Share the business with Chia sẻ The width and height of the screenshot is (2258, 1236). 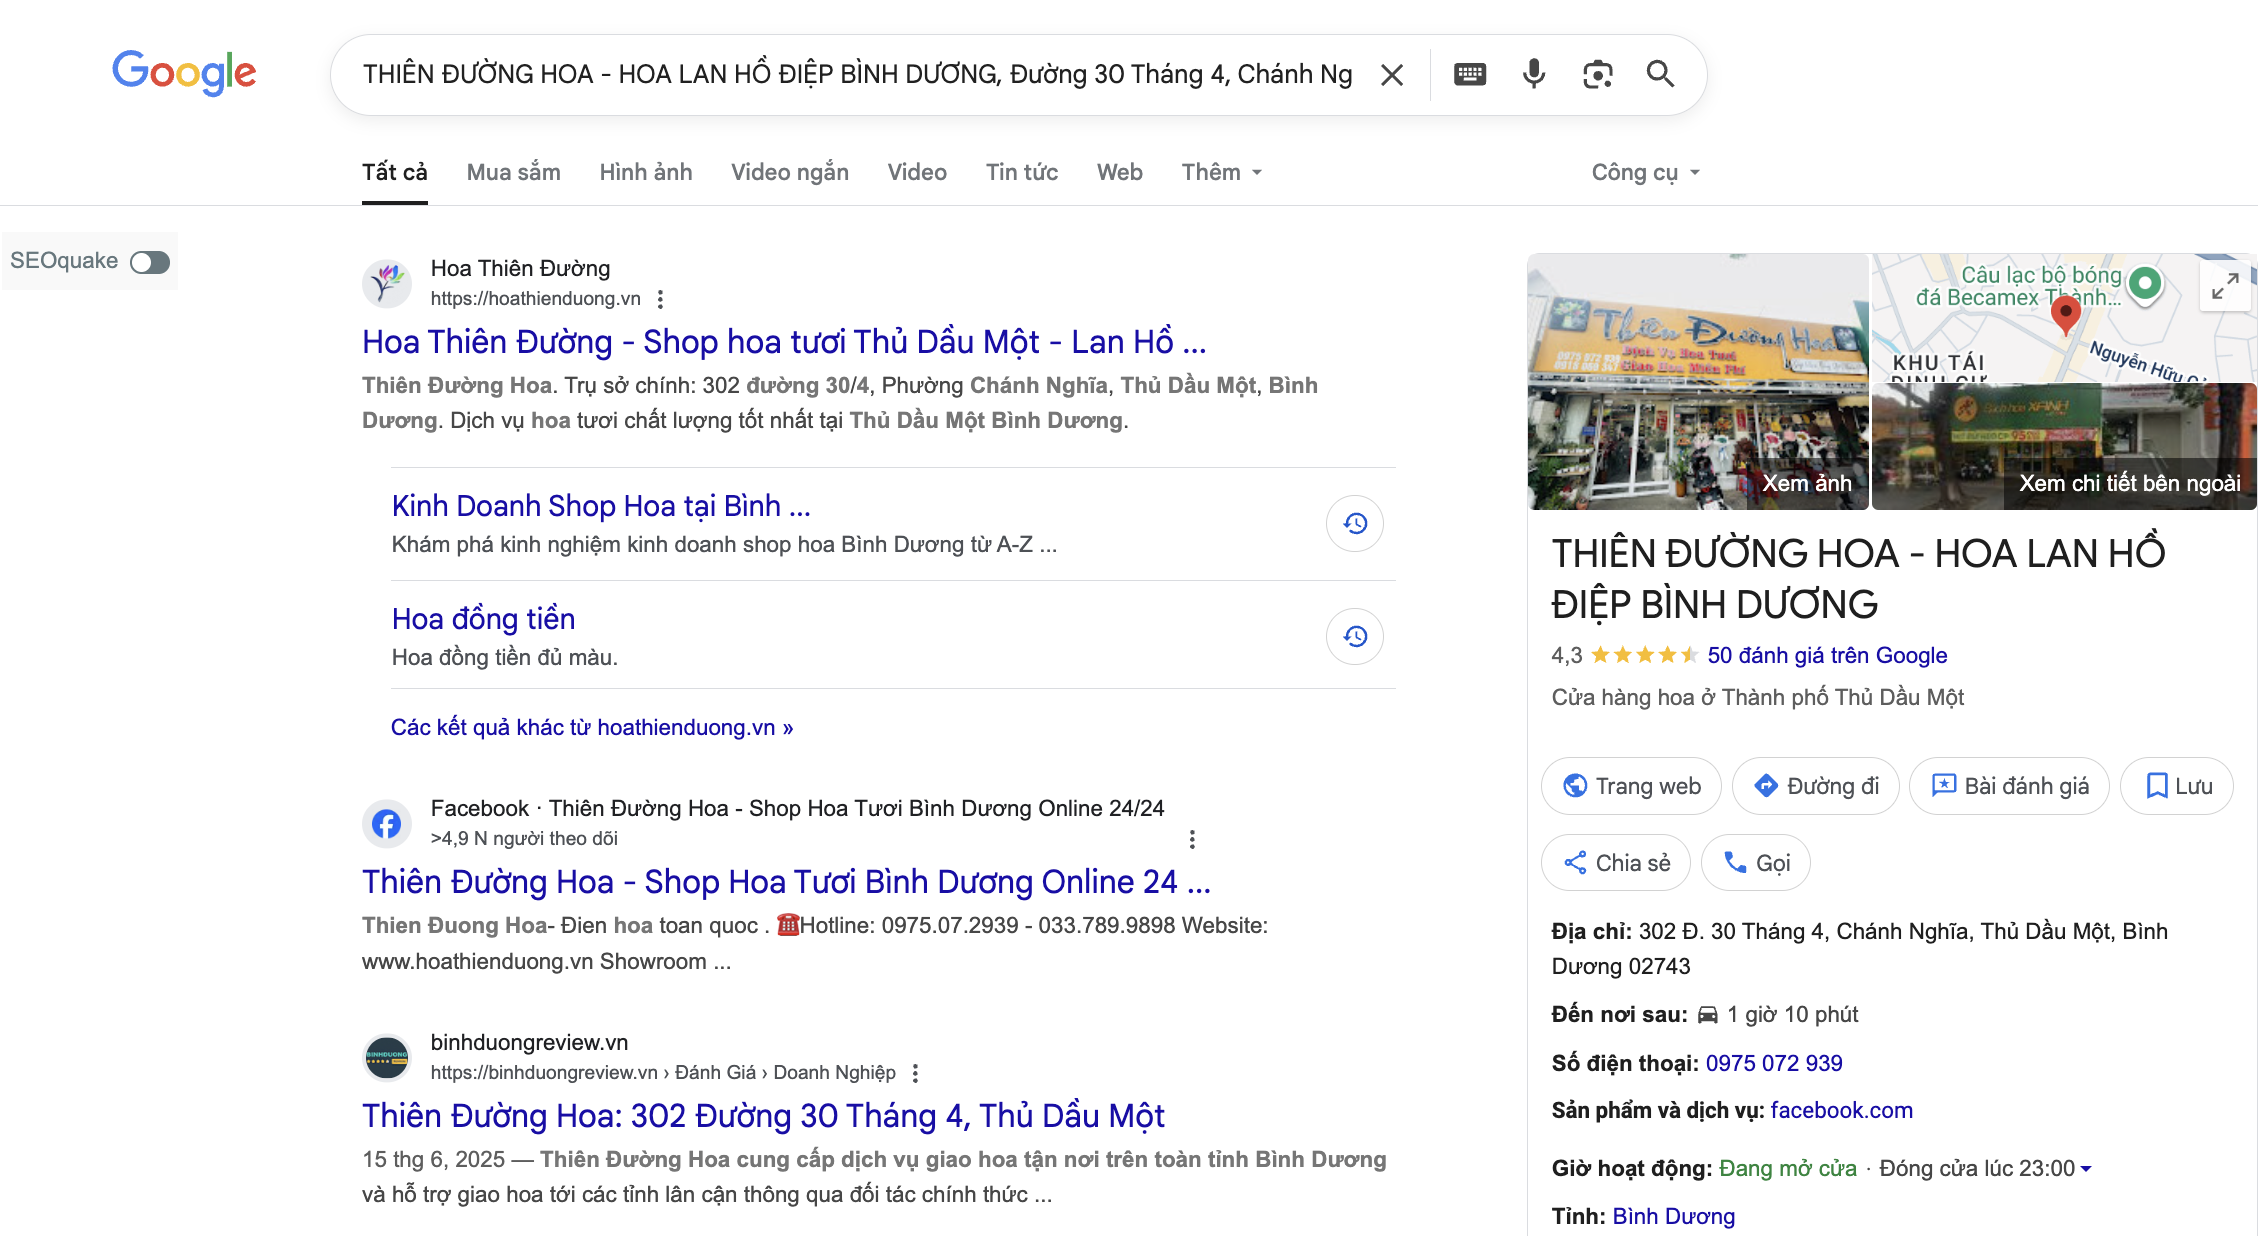(x=1616, y=863)
